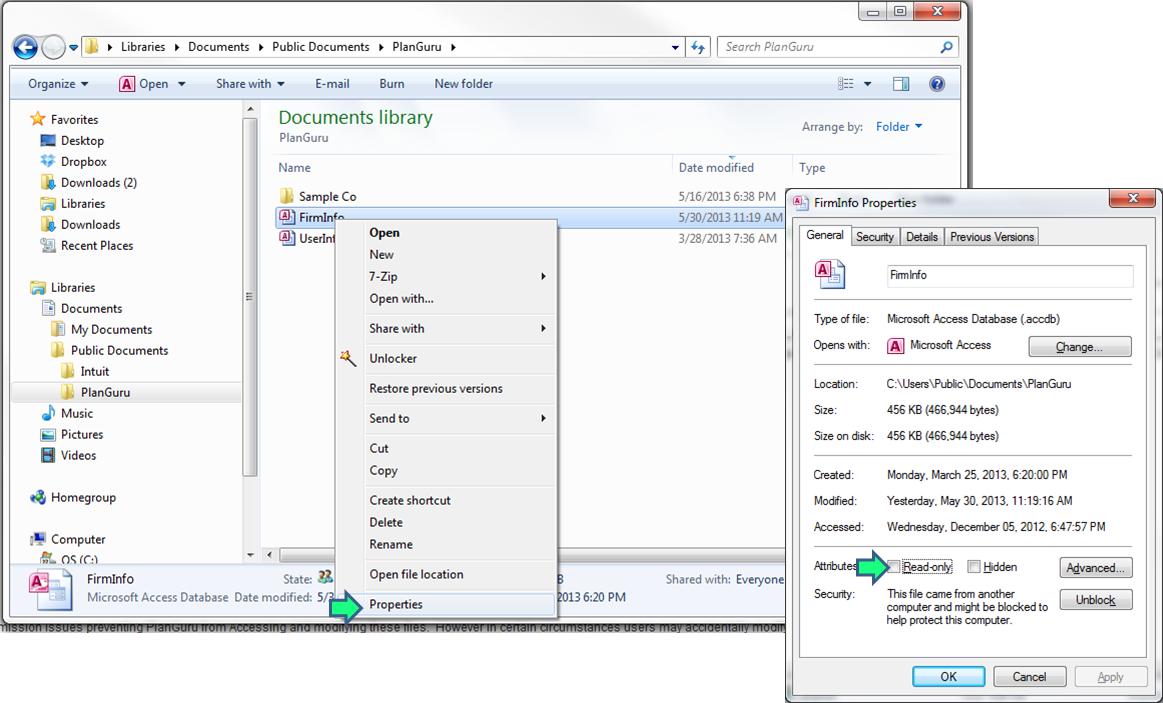Confirm the Properties dialog with OK
Image resolution: width=1163 pixels, height=703 pixels.
949,676
